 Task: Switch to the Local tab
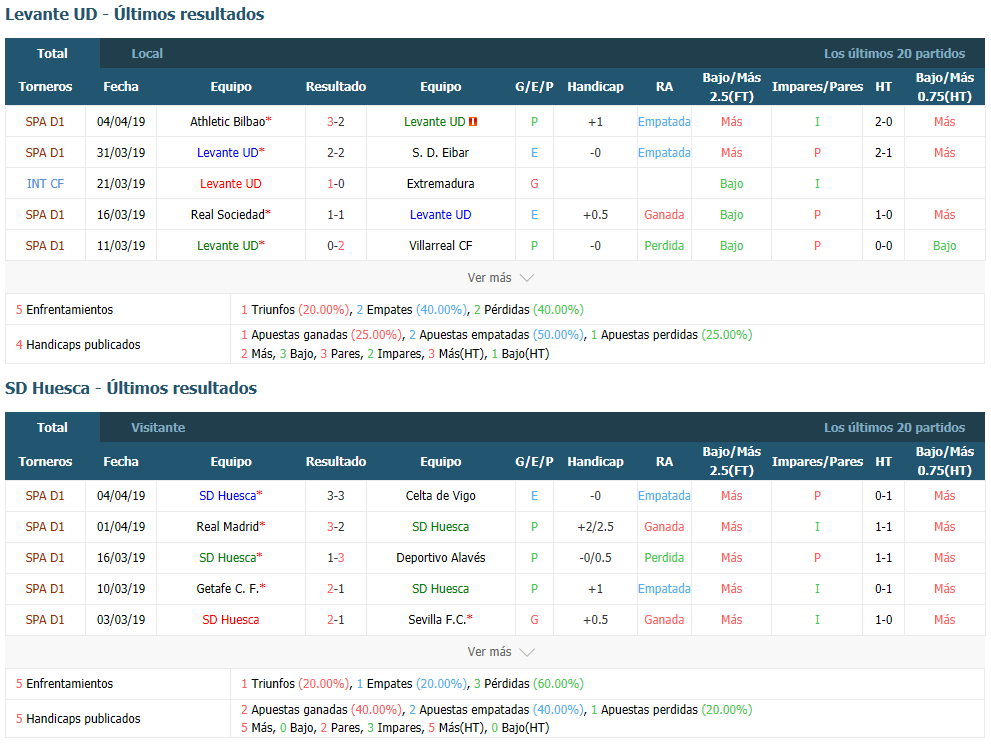pos(147,54)
